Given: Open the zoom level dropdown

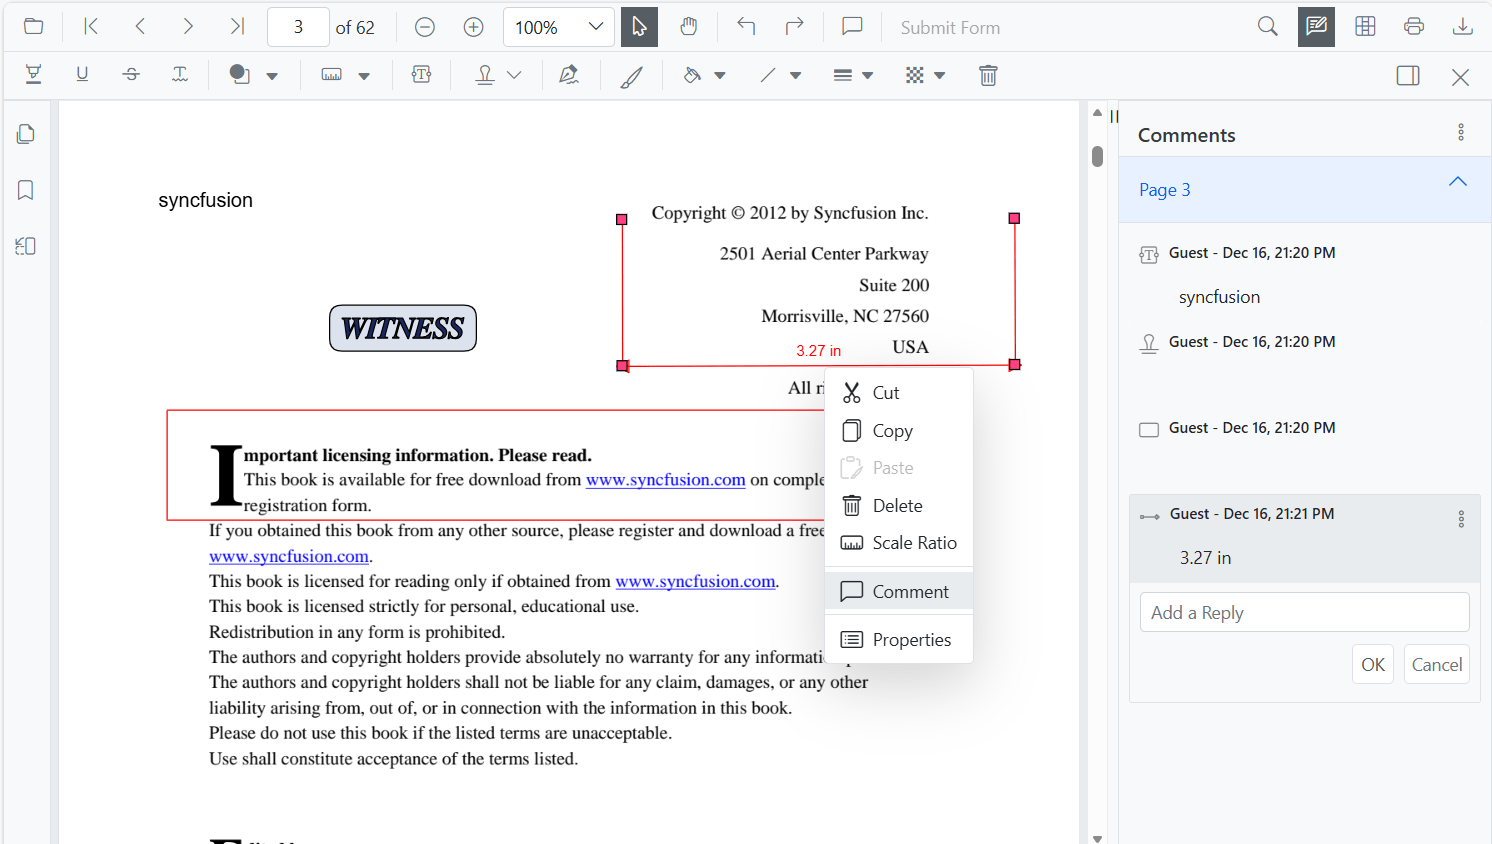Looking at the screenshot, I should coord(596,27).
